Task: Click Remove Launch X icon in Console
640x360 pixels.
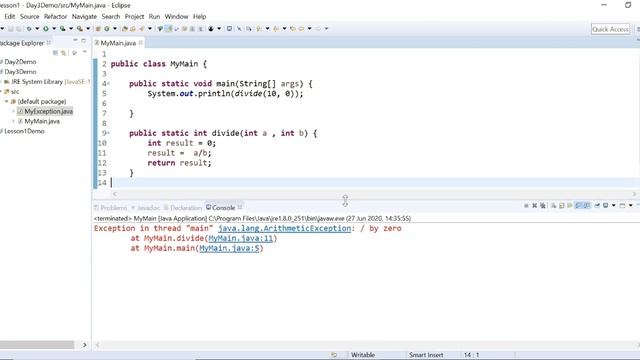Action: tap(535, 205)
